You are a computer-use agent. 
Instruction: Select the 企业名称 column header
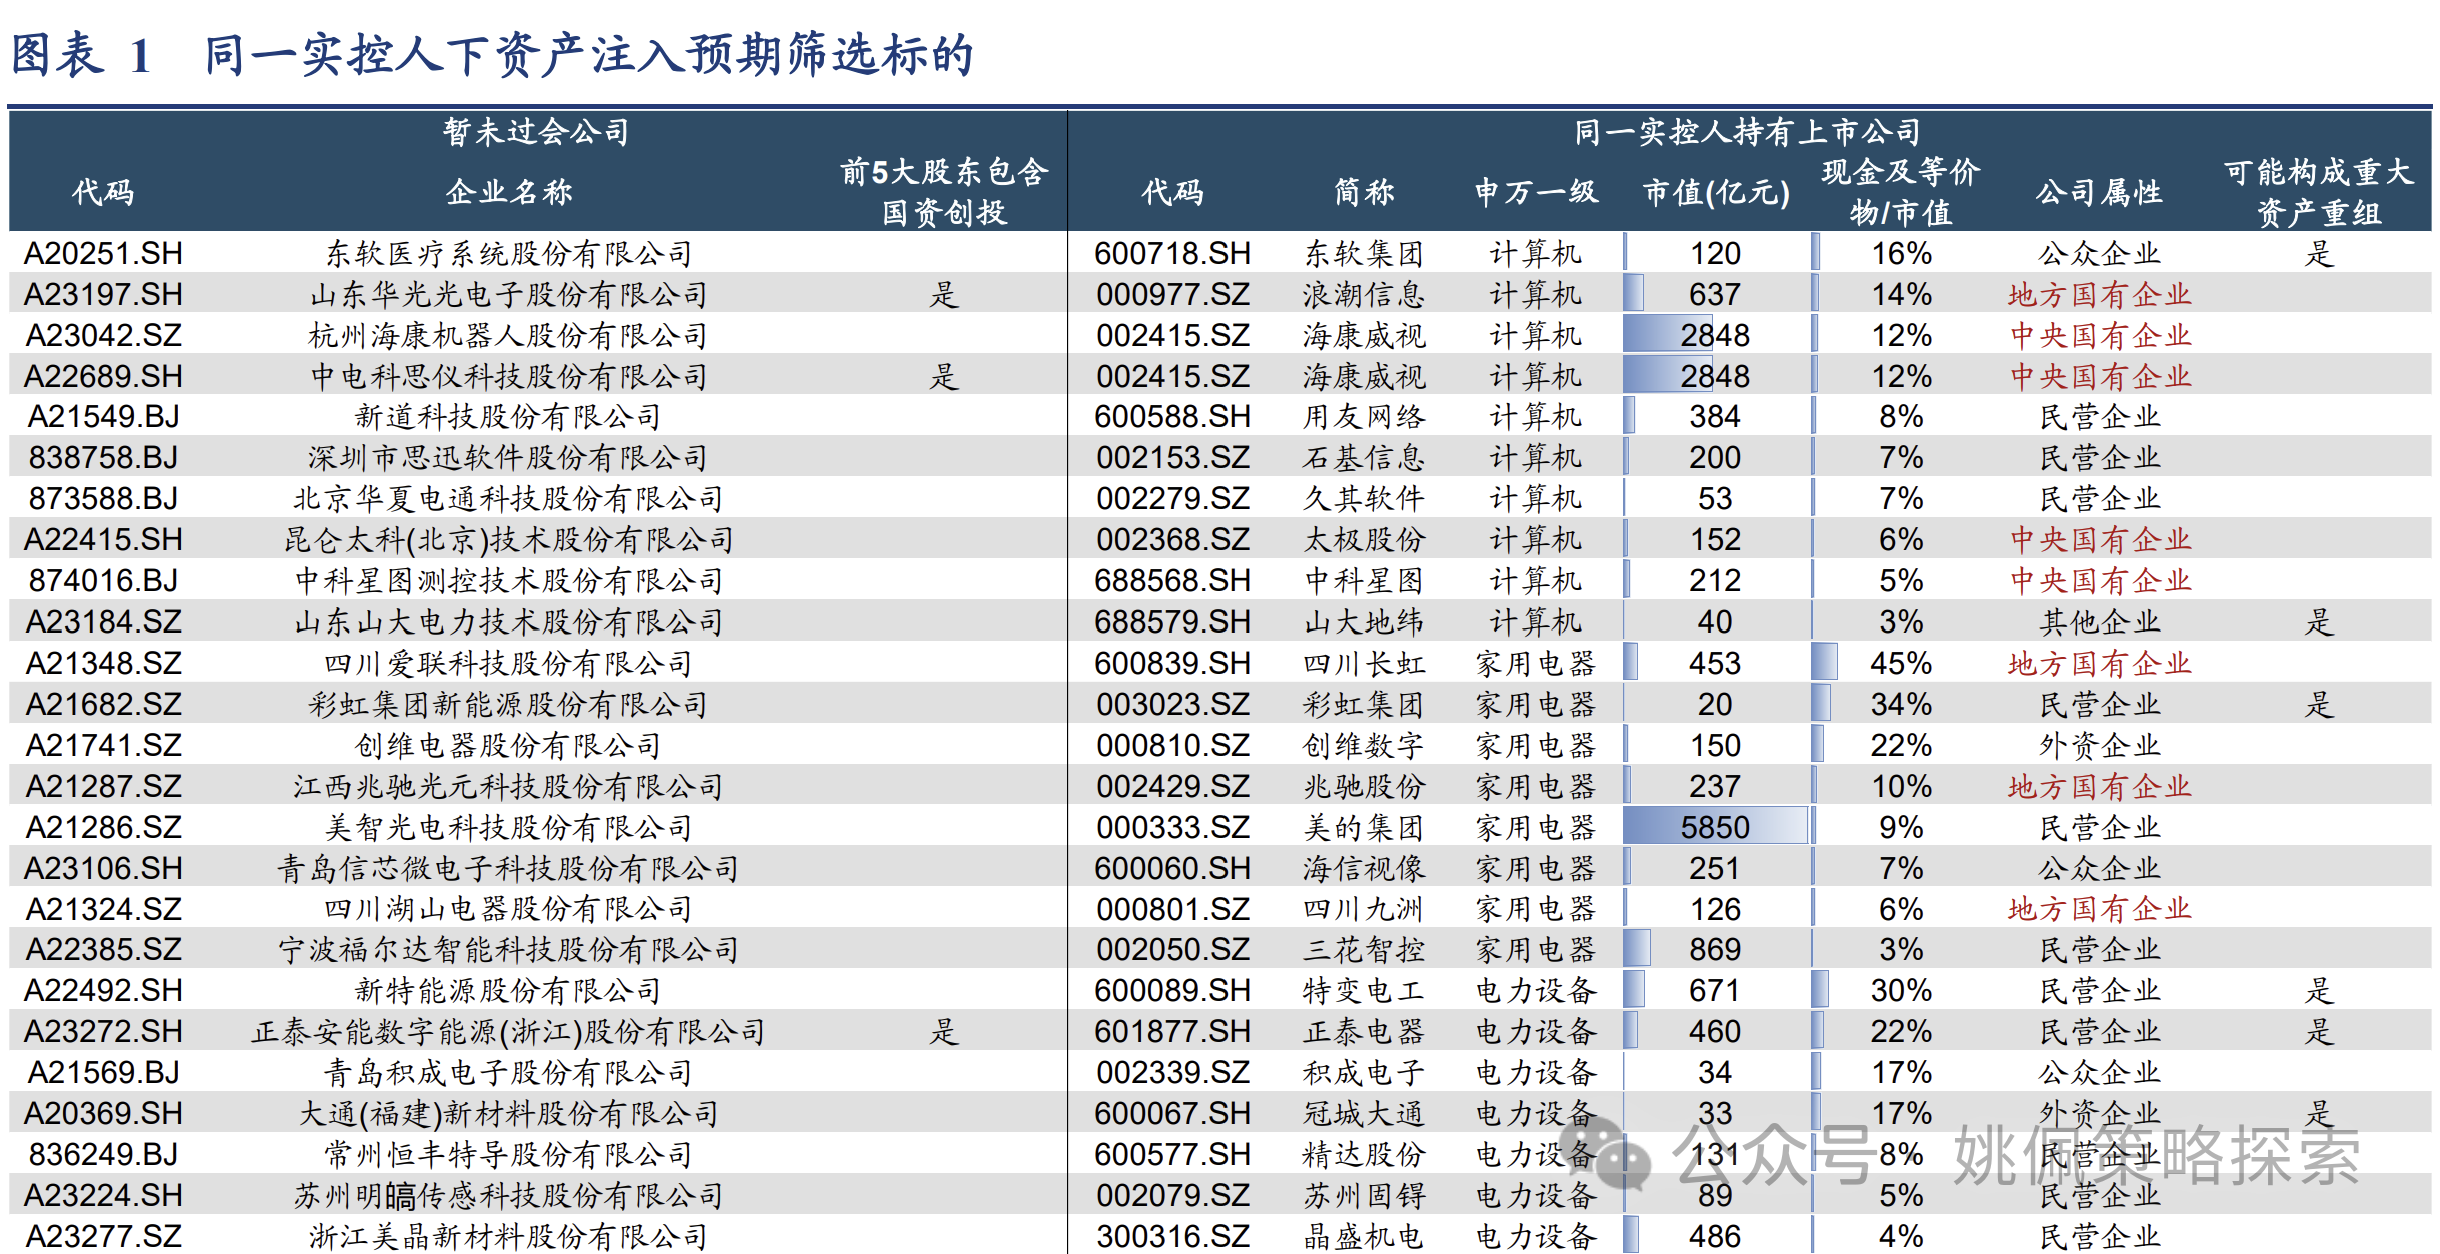(508, 191)
